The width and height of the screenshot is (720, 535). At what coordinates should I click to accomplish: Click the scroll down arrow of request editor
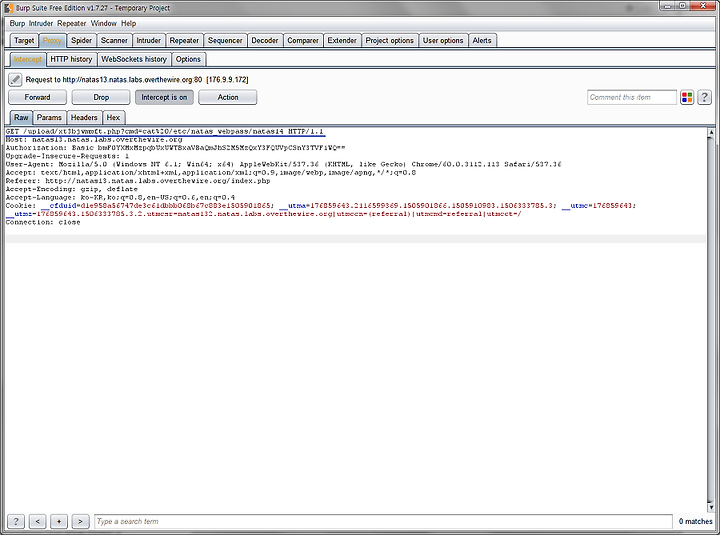[x=711, y=507]
